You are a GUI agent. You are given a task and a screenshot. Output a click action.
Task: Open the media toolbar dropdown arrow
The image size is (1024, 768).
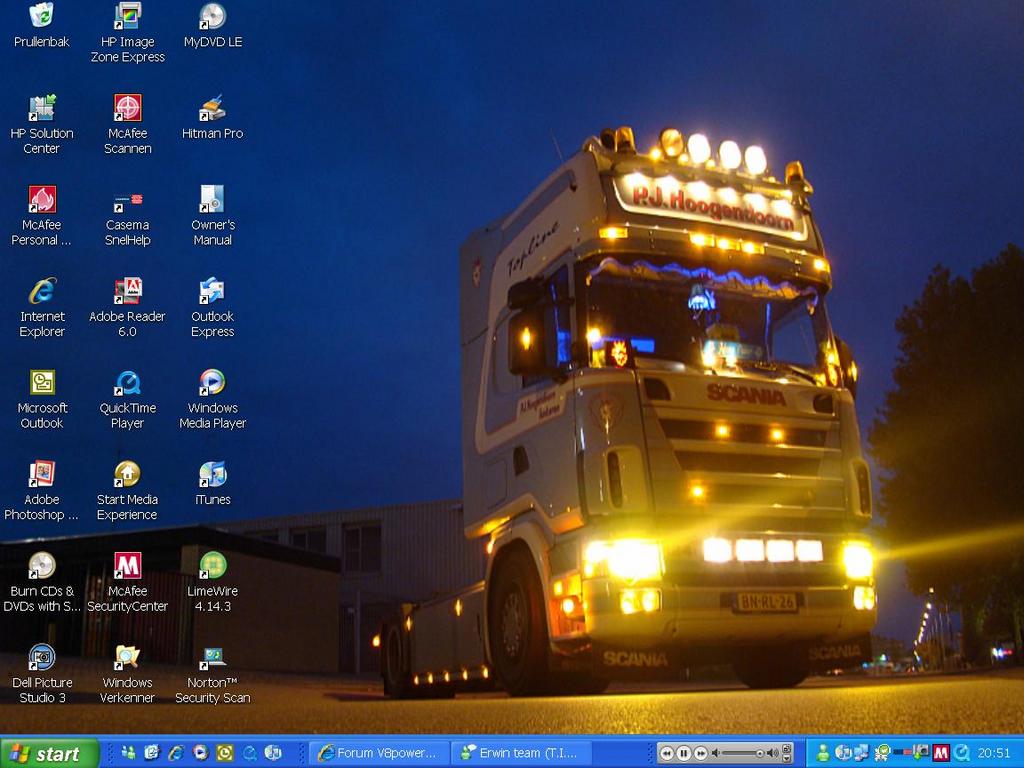click(x=787, y=758)
